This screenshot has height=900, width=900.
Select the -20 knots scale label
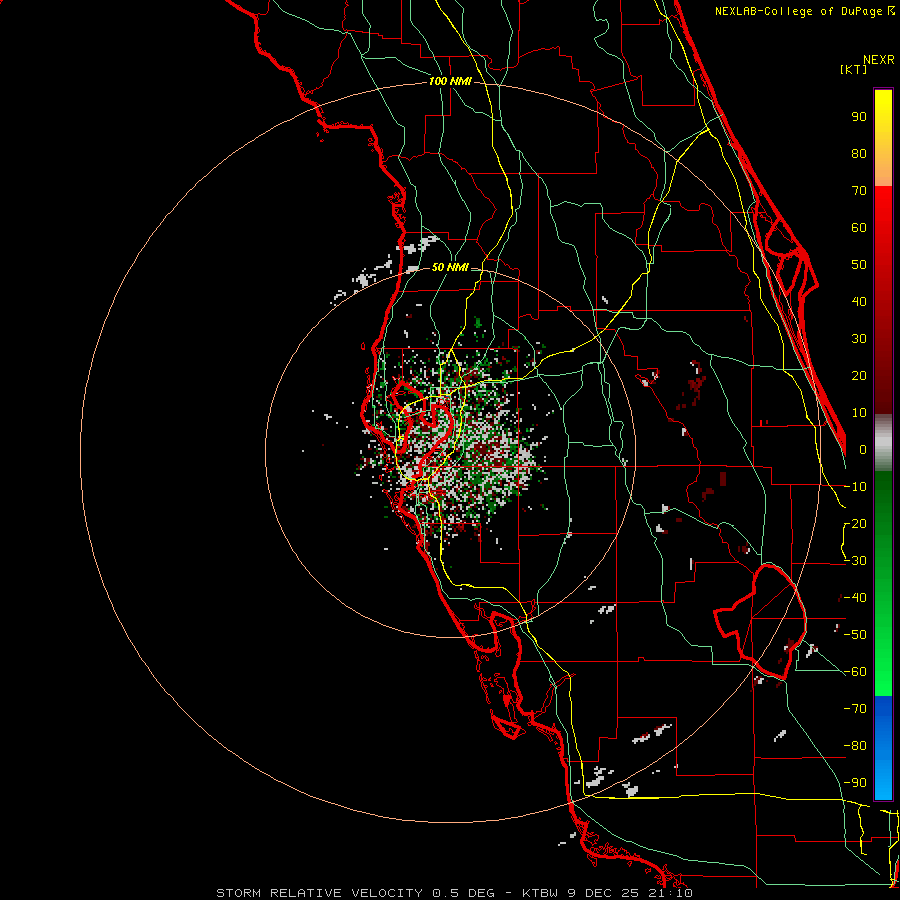[855, 524]
